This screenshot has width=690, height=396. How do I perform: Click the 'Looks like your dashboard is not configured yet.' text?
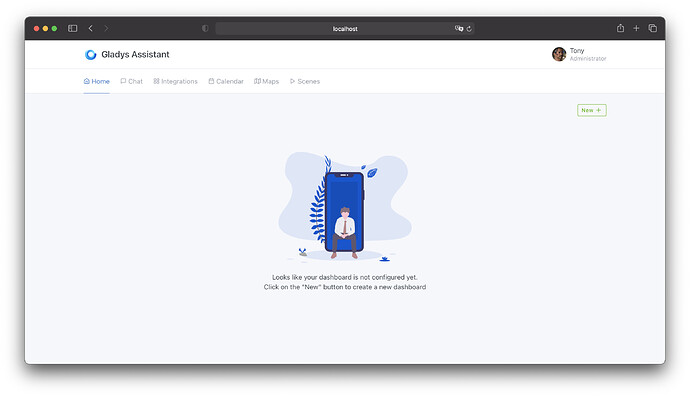click(345, 277)
